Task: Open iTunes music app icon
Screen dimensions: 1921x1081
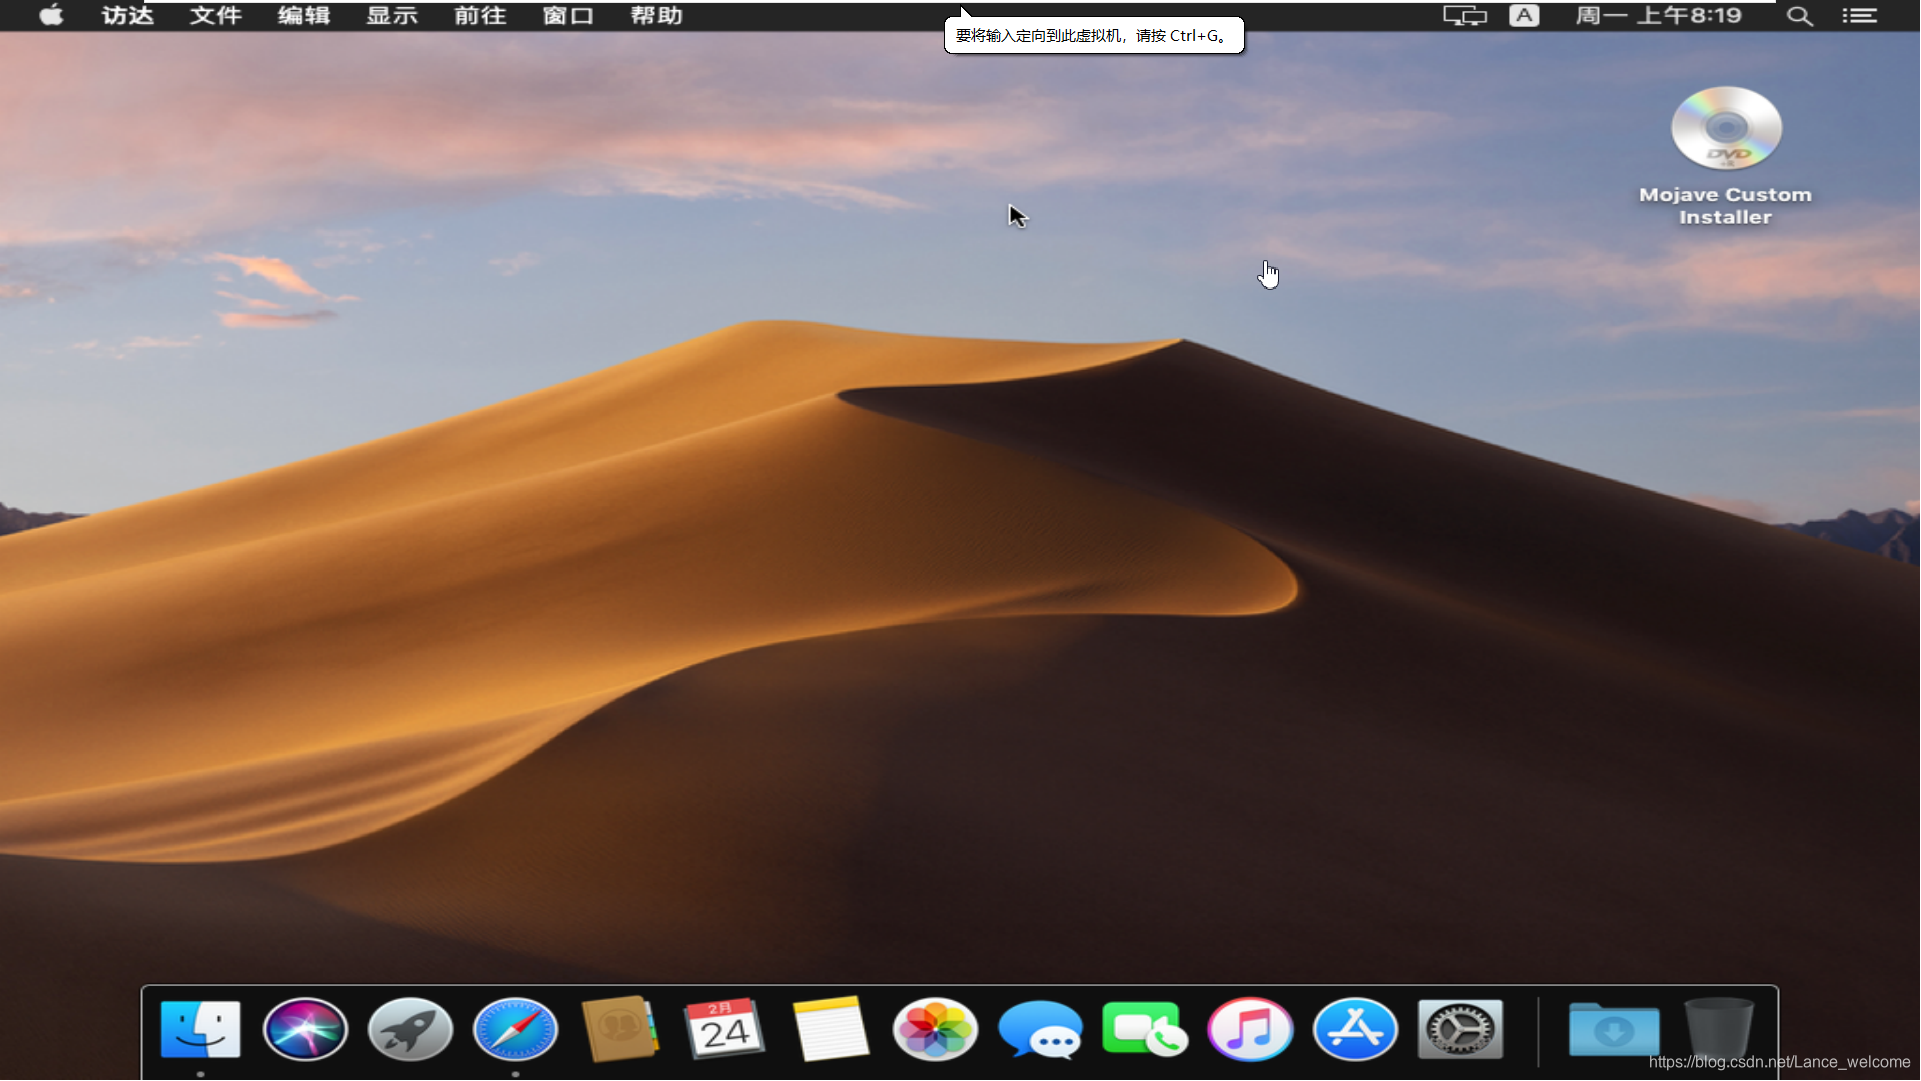Action: coord(1250,1029)
